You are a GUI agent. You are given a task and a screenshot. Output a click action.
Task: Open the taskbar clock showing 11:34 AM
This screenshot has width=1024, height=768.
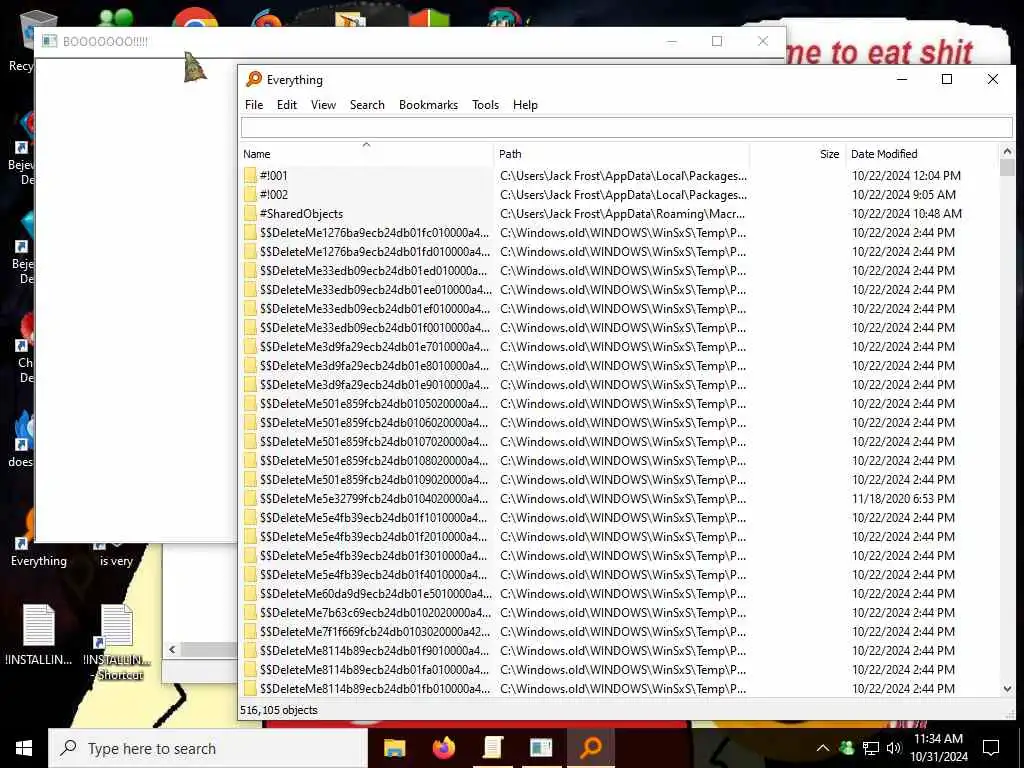(938, 748)
